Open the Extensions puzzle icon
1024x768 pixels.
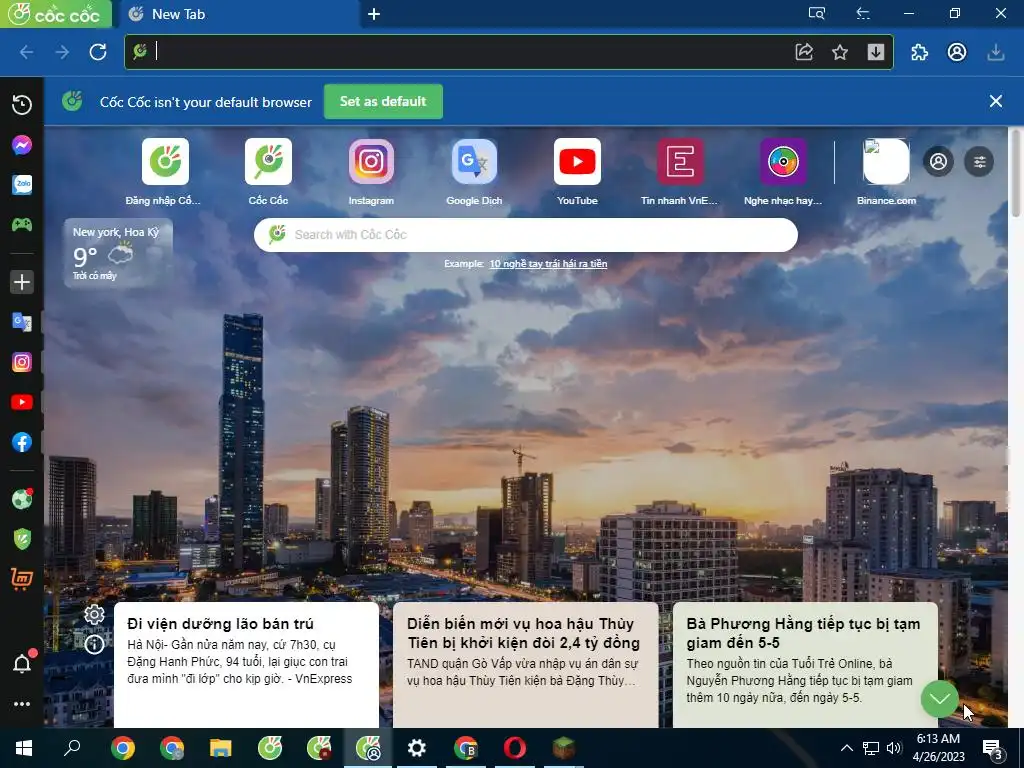(x=920, y=52)
